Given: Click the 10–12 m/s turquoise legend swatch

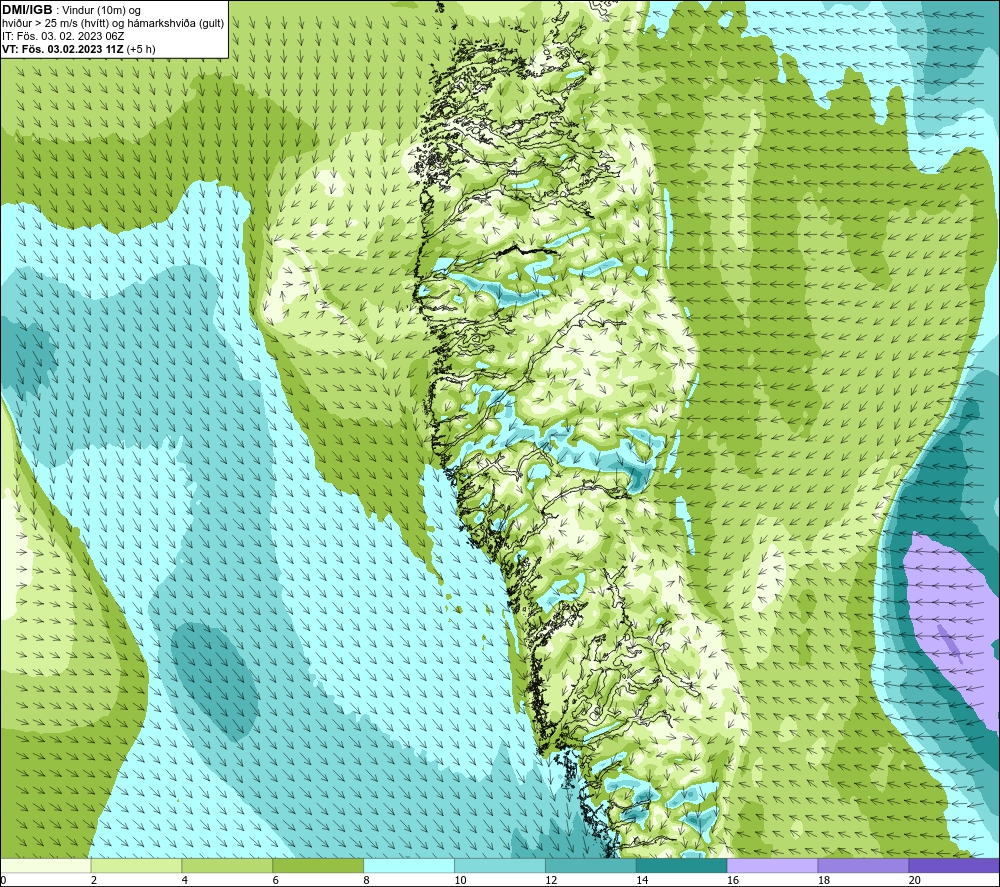Looking at the screenshot, I should (500, 865).
